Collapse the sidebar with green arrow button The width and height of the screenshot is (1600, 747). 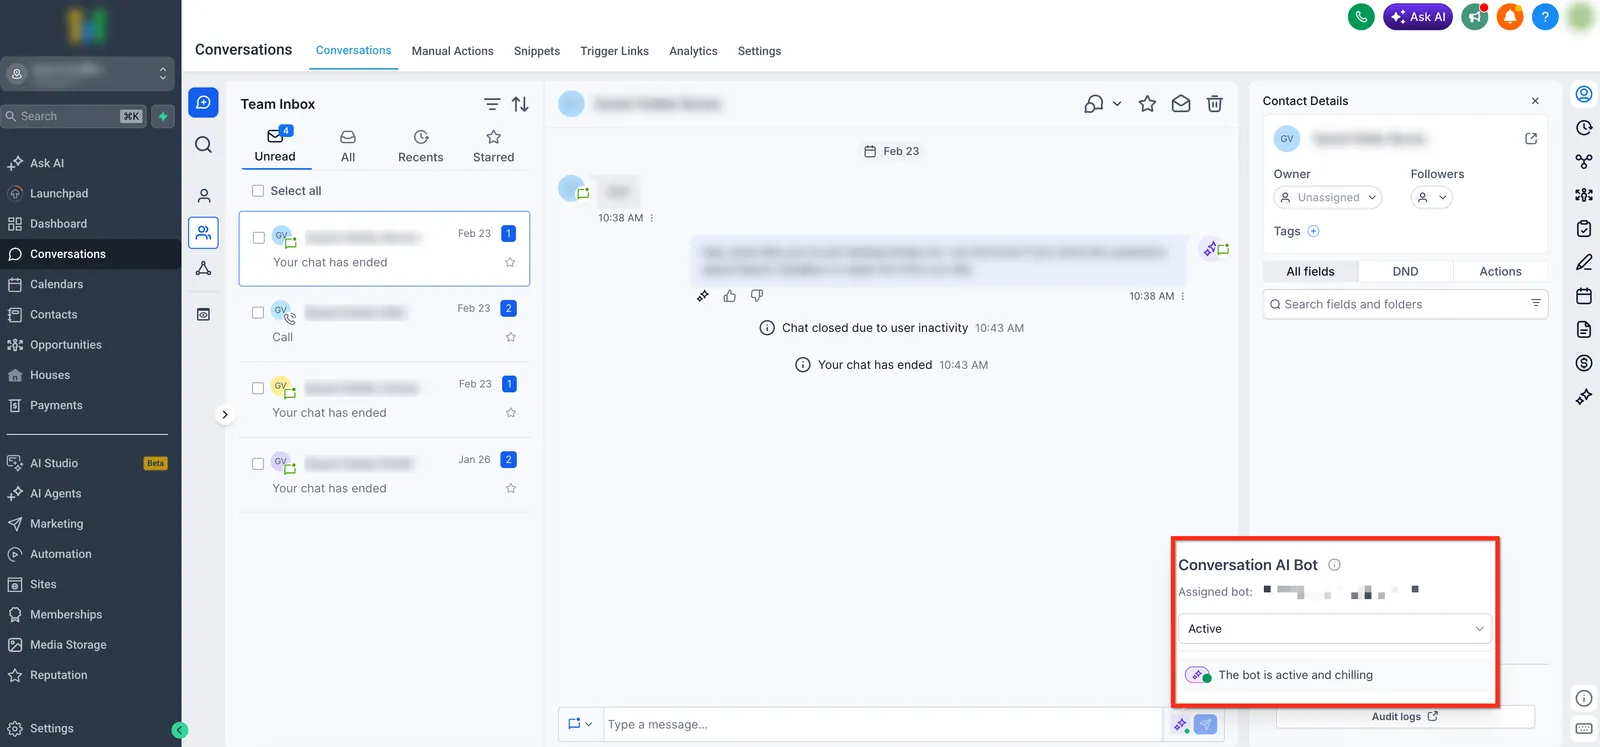pyautogui.click(x=180, y=730)
